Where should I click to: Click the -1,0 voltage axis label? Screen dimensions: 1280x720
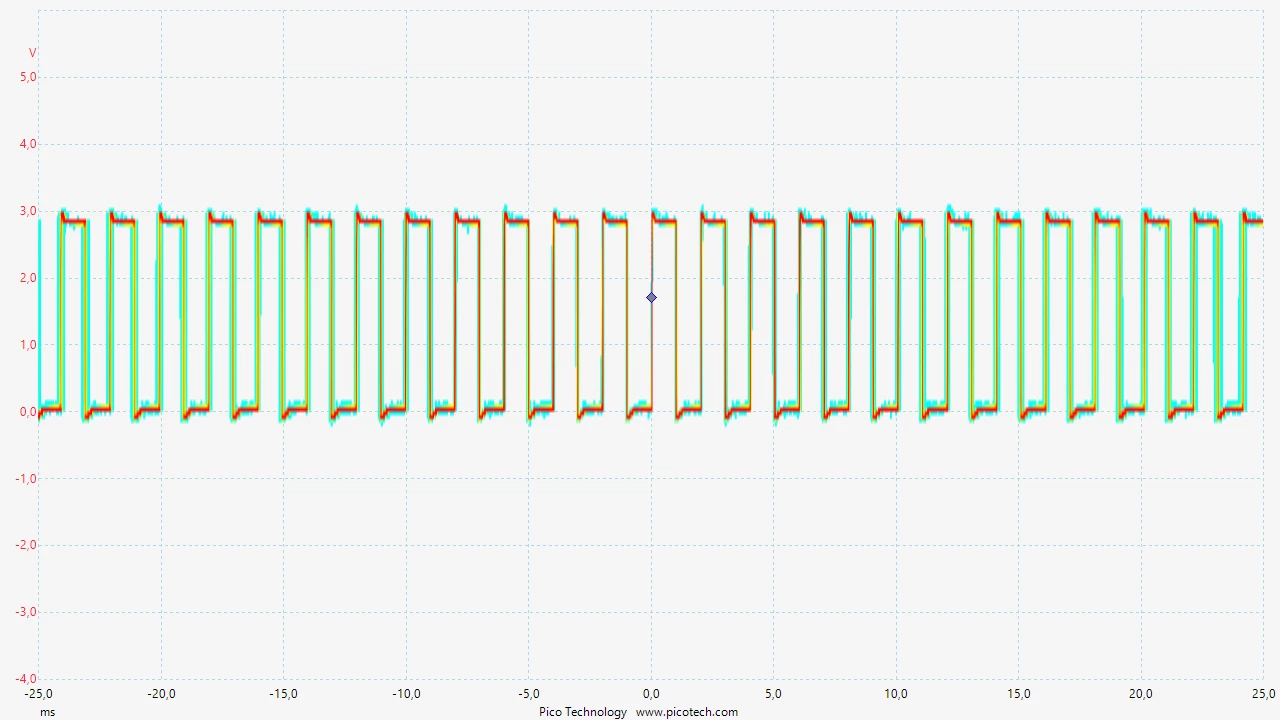pos(26,479)
